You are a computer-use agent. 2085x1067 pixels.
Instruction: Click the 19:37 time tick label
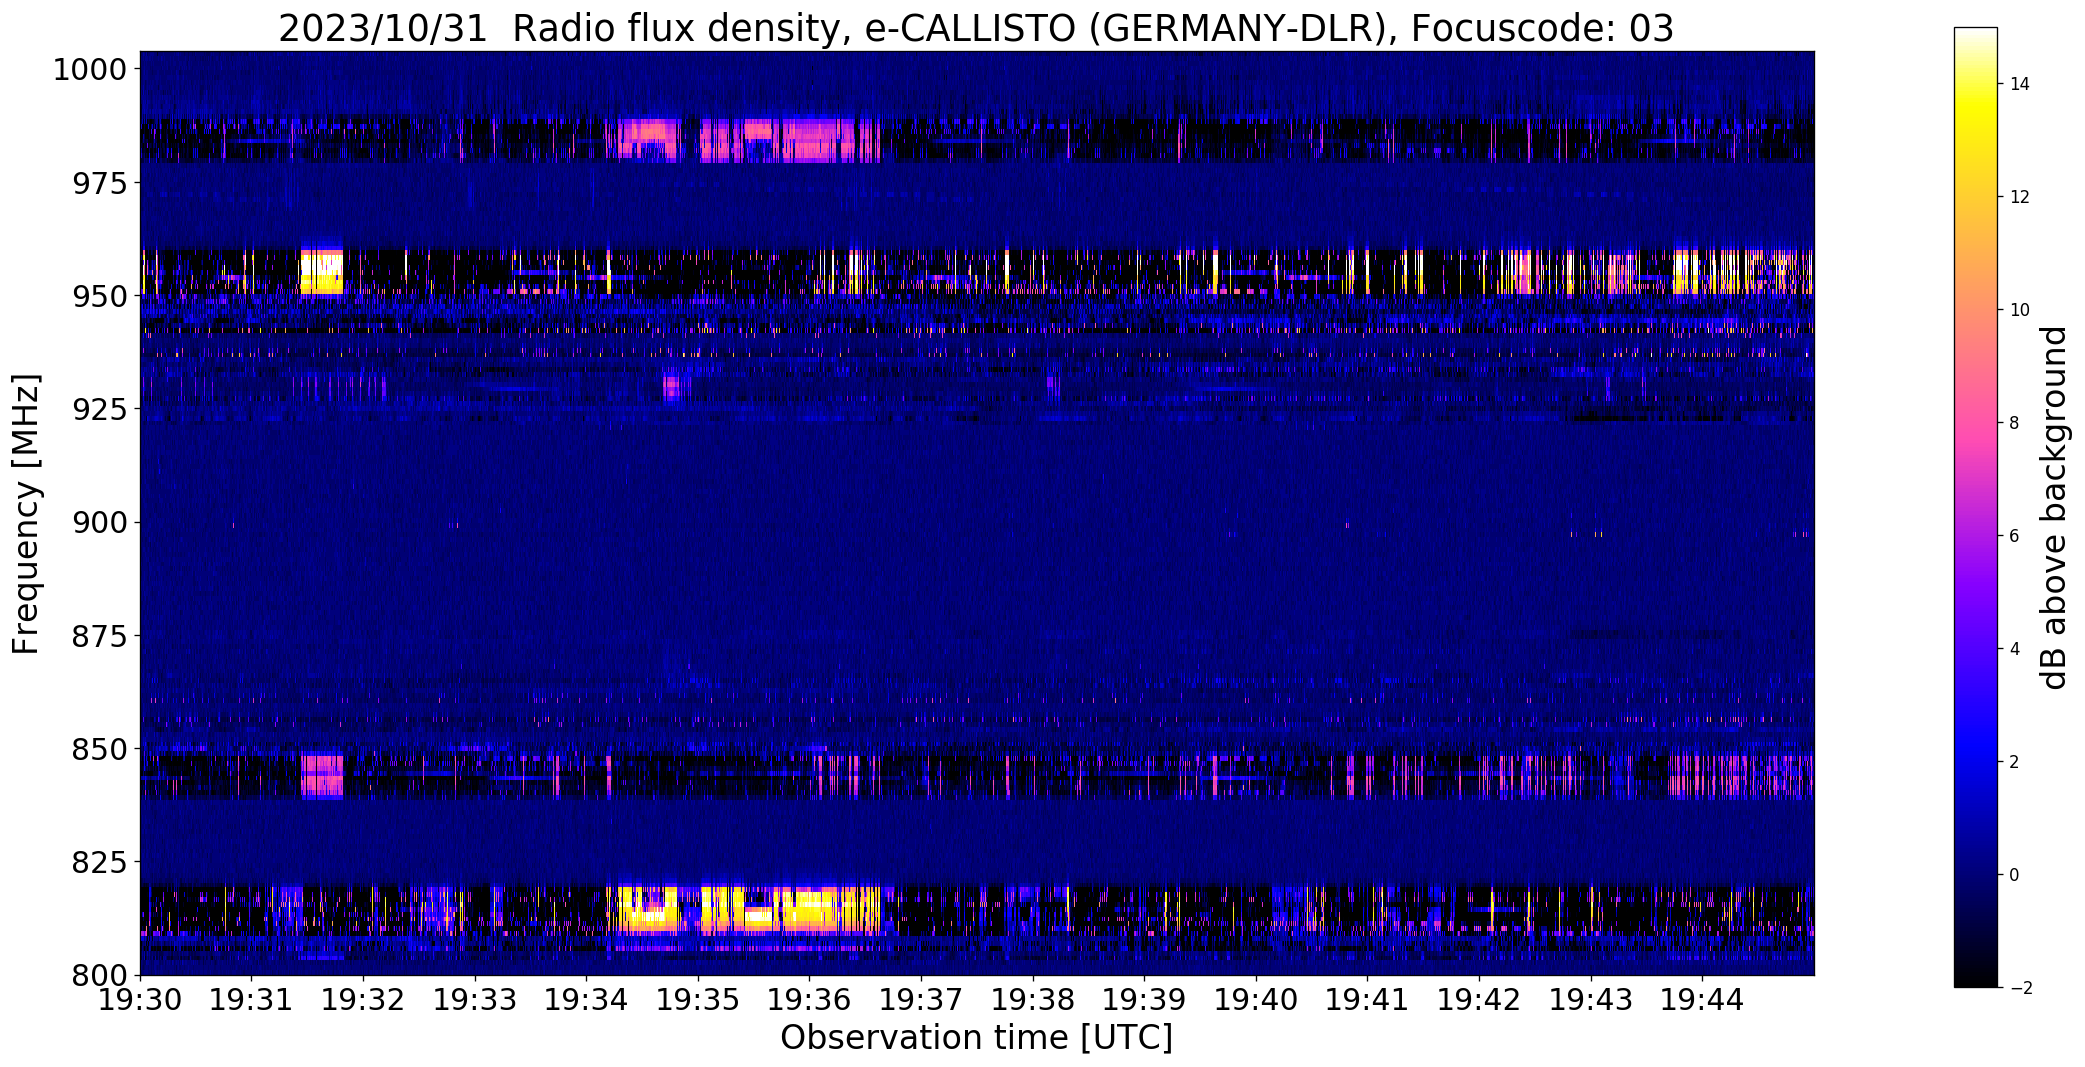921,1000
